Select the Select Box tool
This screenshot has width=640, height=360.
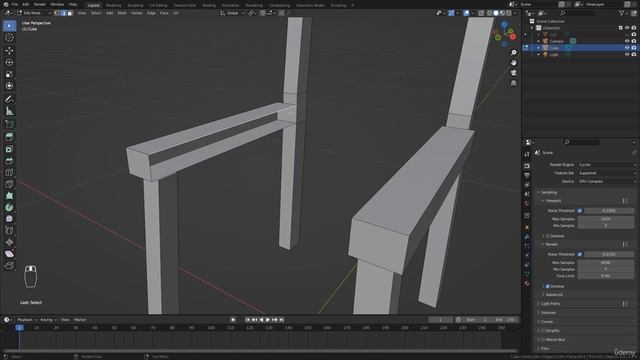[9, 26]
